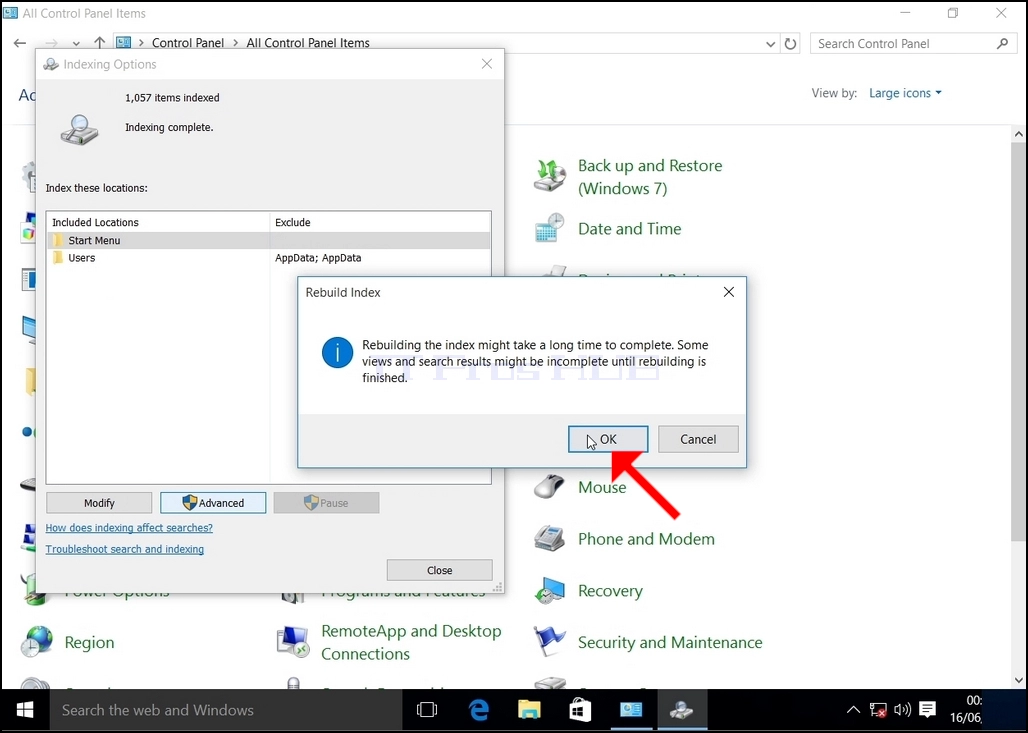Click 'AppData; AppData' exclude cell
This screenshot has height=733, width=1028.
point(318,258)
